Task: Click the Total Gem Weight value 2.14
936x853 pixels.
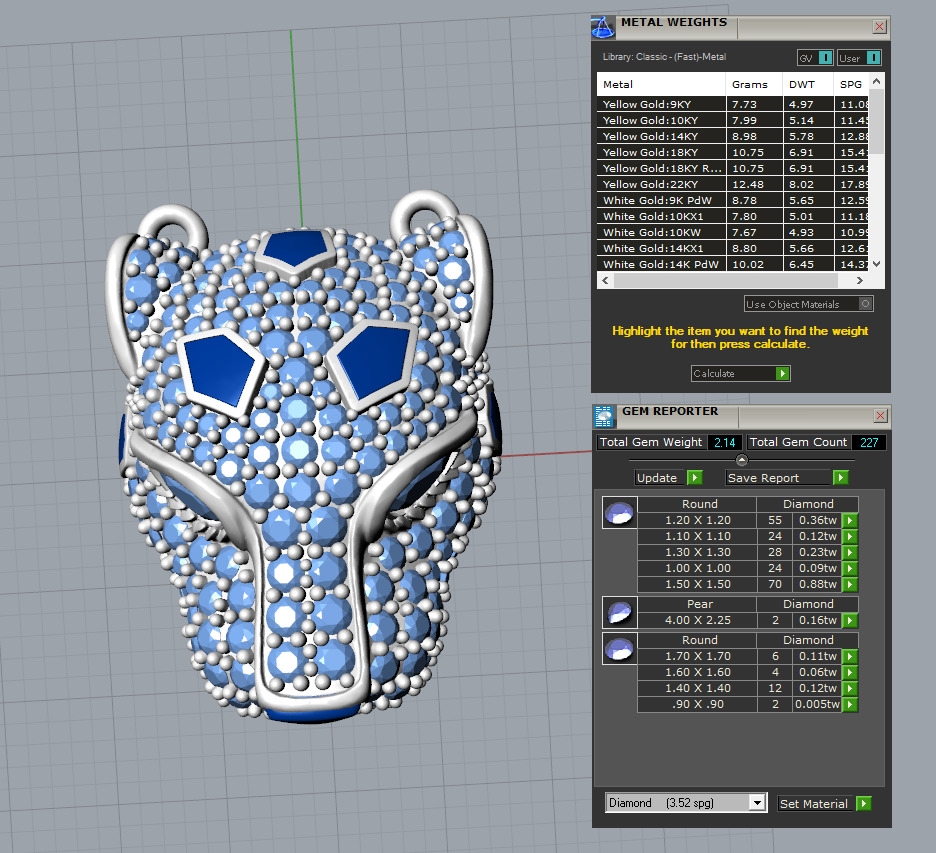Action: (725, 442)
